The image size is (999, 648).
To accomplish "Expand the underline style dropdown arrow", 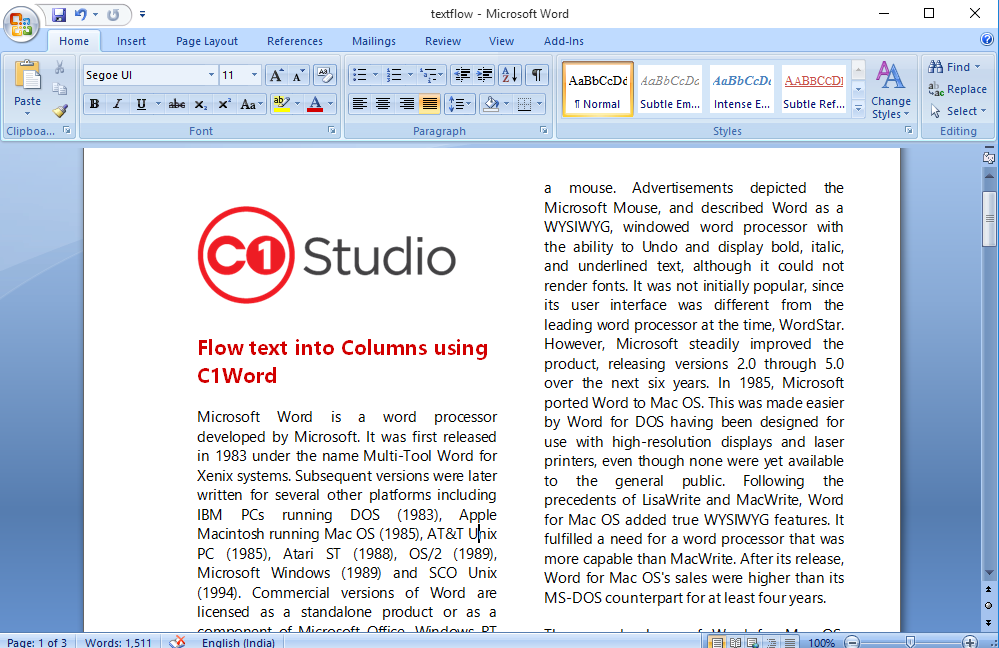I will pos(158,104).
